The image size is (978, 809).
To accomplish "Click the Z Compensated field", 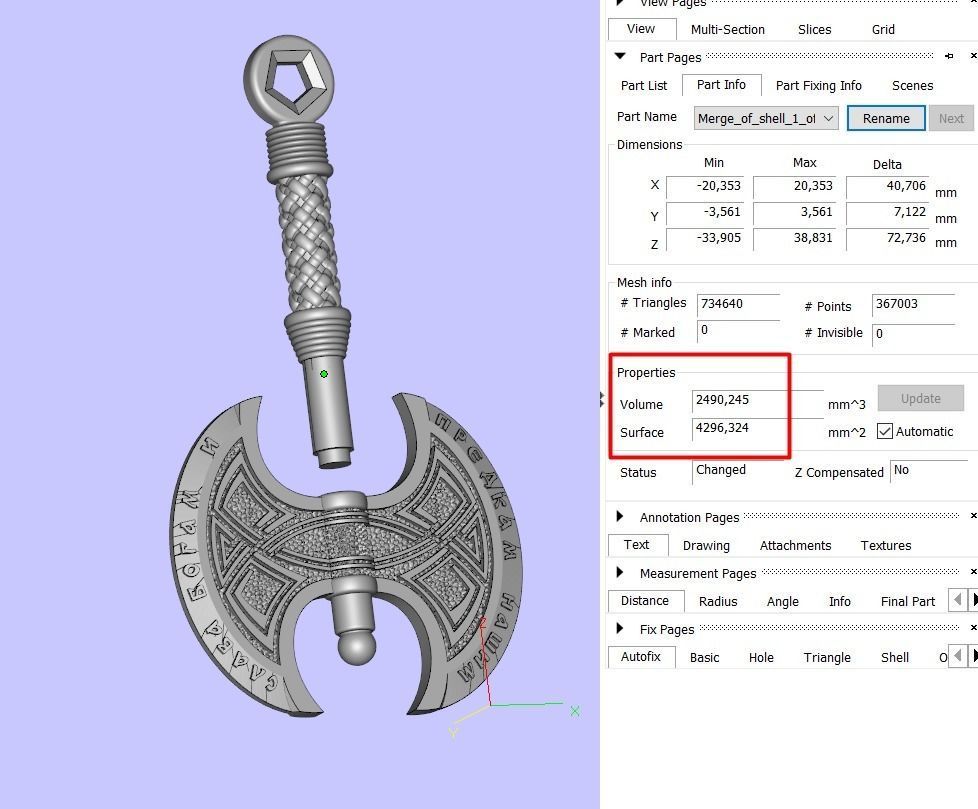I will pos(931,471).
